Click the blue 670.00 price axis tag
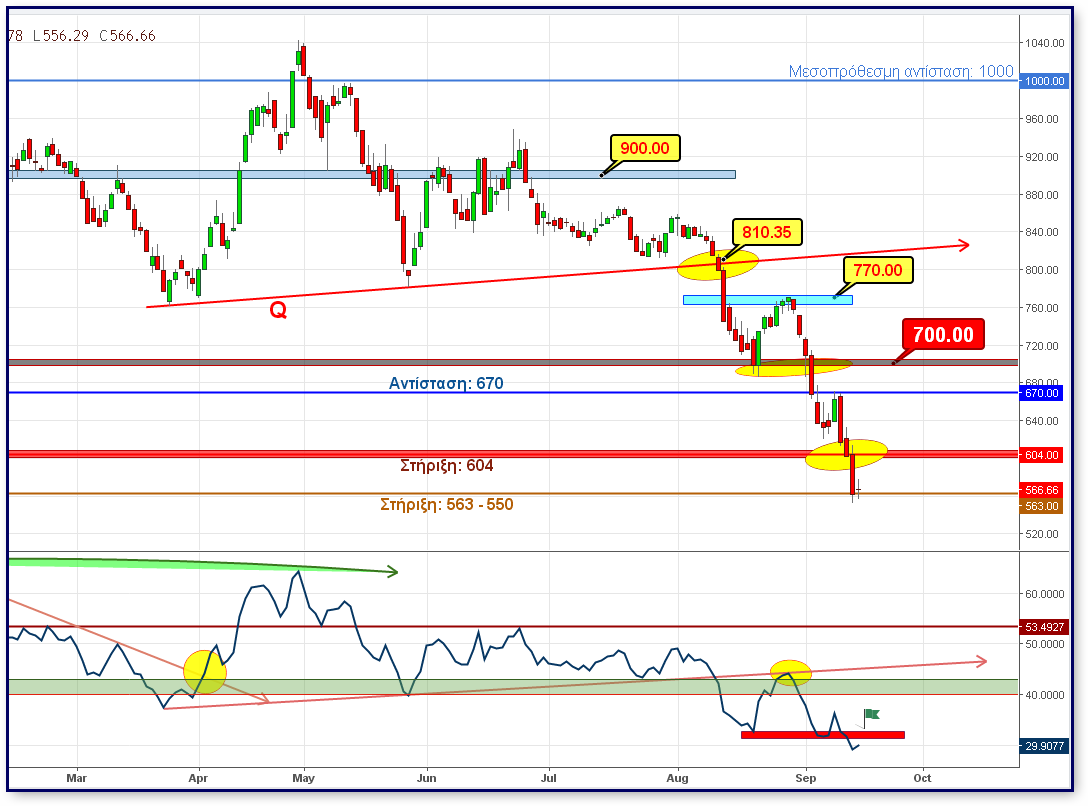Viewport: 1088px width, 806px height. [1042, 393]
